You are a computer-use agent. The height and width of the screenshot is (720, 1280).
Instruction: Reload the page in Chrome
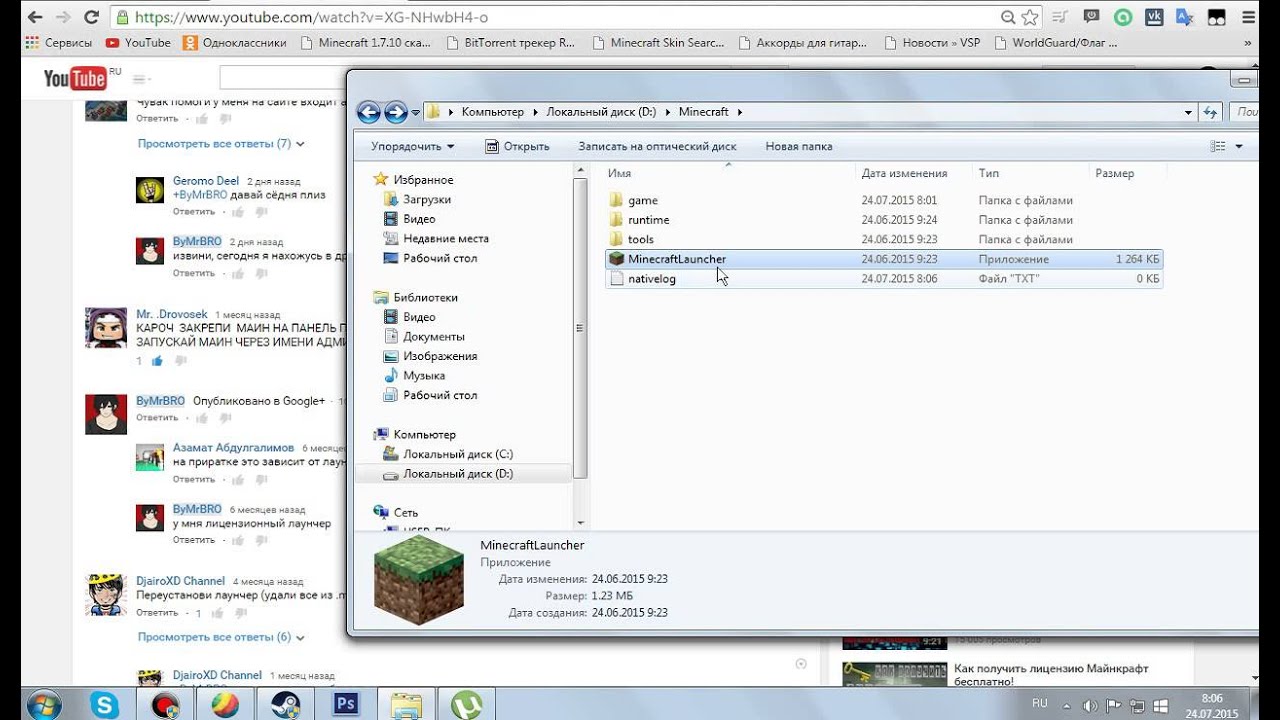91,17
